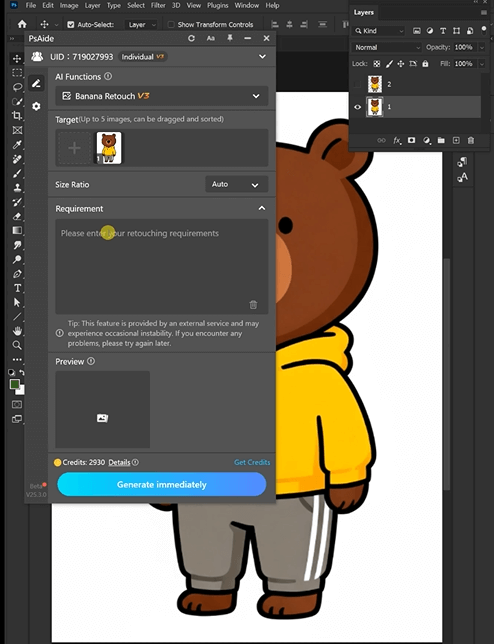
Task: Select the Hand tool
Action: coord(17,331)
